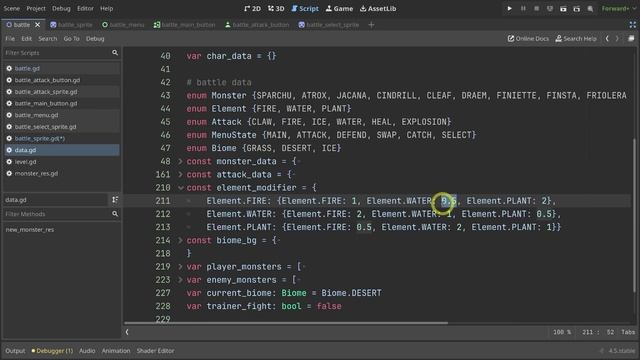Run the project with the play button
Image resolution: width=640 pixels, height=360 pixels.
pos(509,8)
